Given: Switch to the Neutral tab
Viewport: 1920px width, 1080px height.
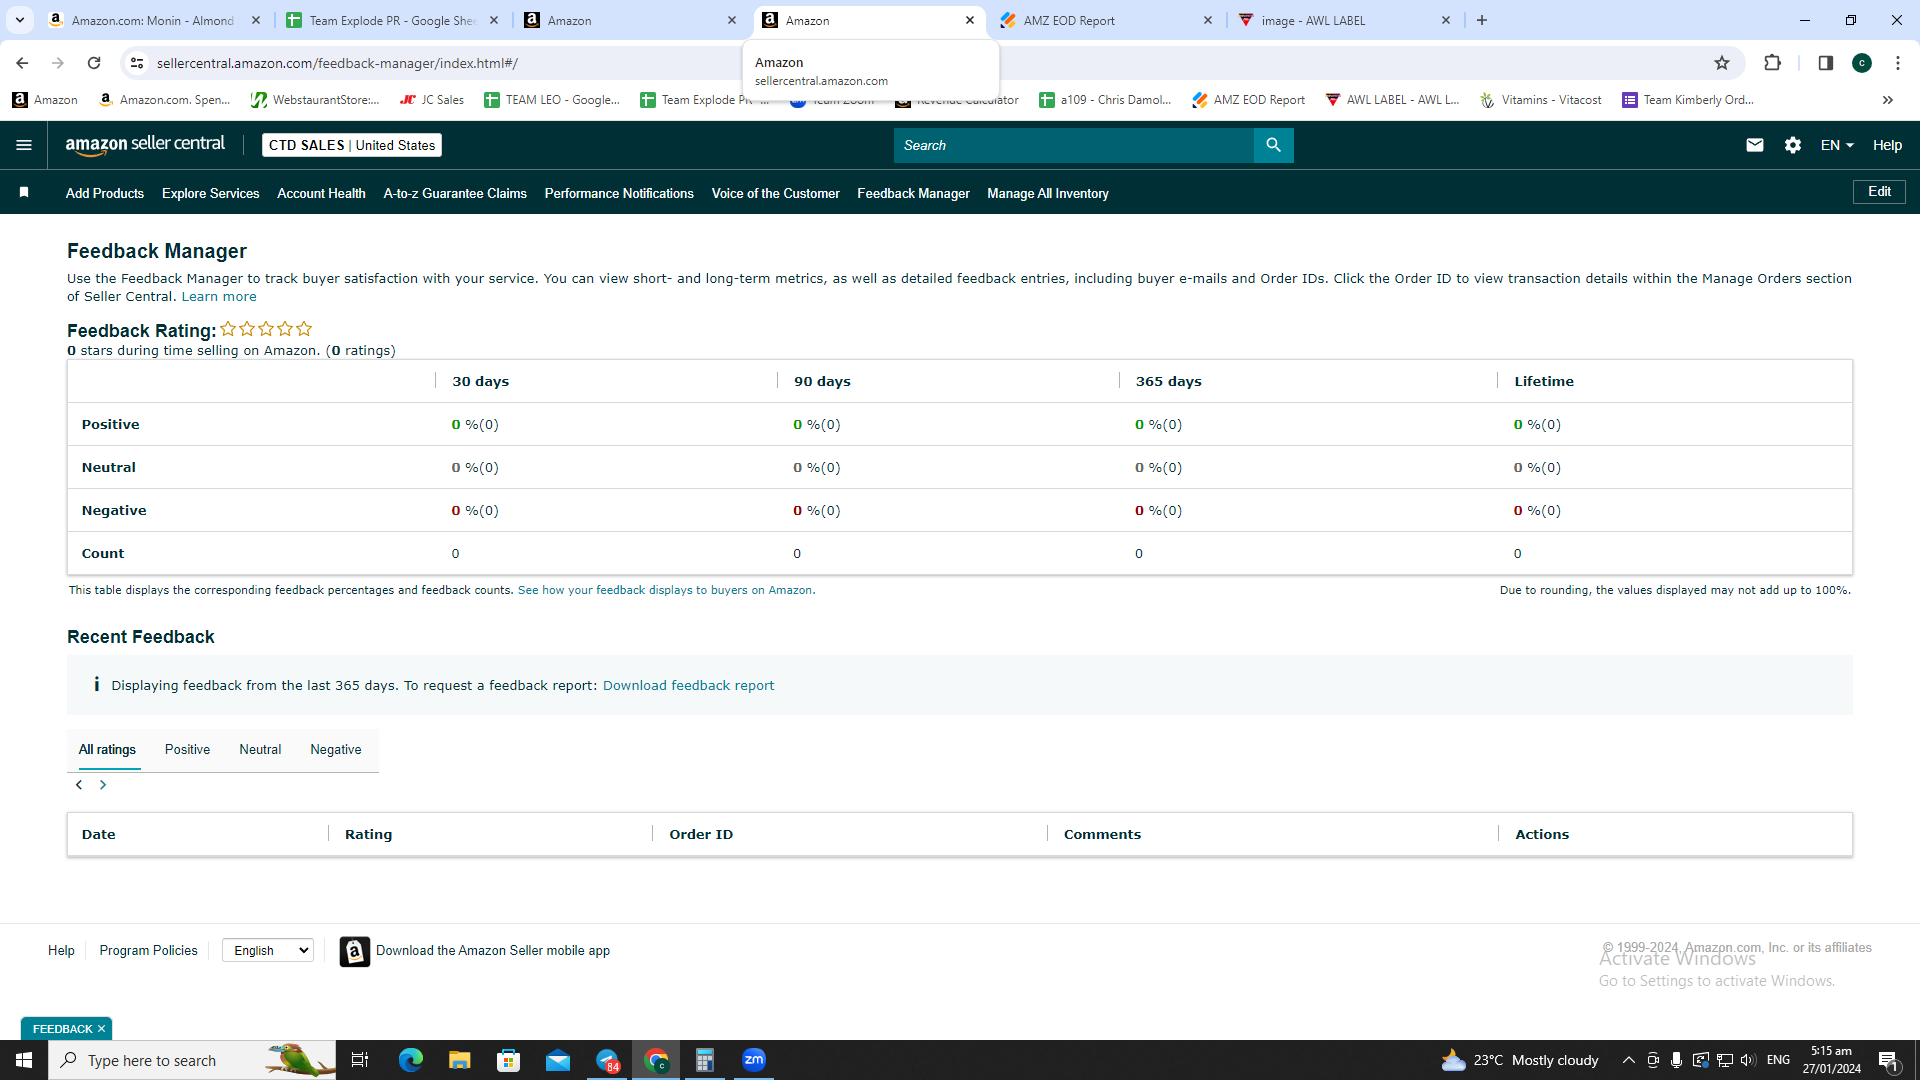Looking at the screenshot, I should [260, 750].
